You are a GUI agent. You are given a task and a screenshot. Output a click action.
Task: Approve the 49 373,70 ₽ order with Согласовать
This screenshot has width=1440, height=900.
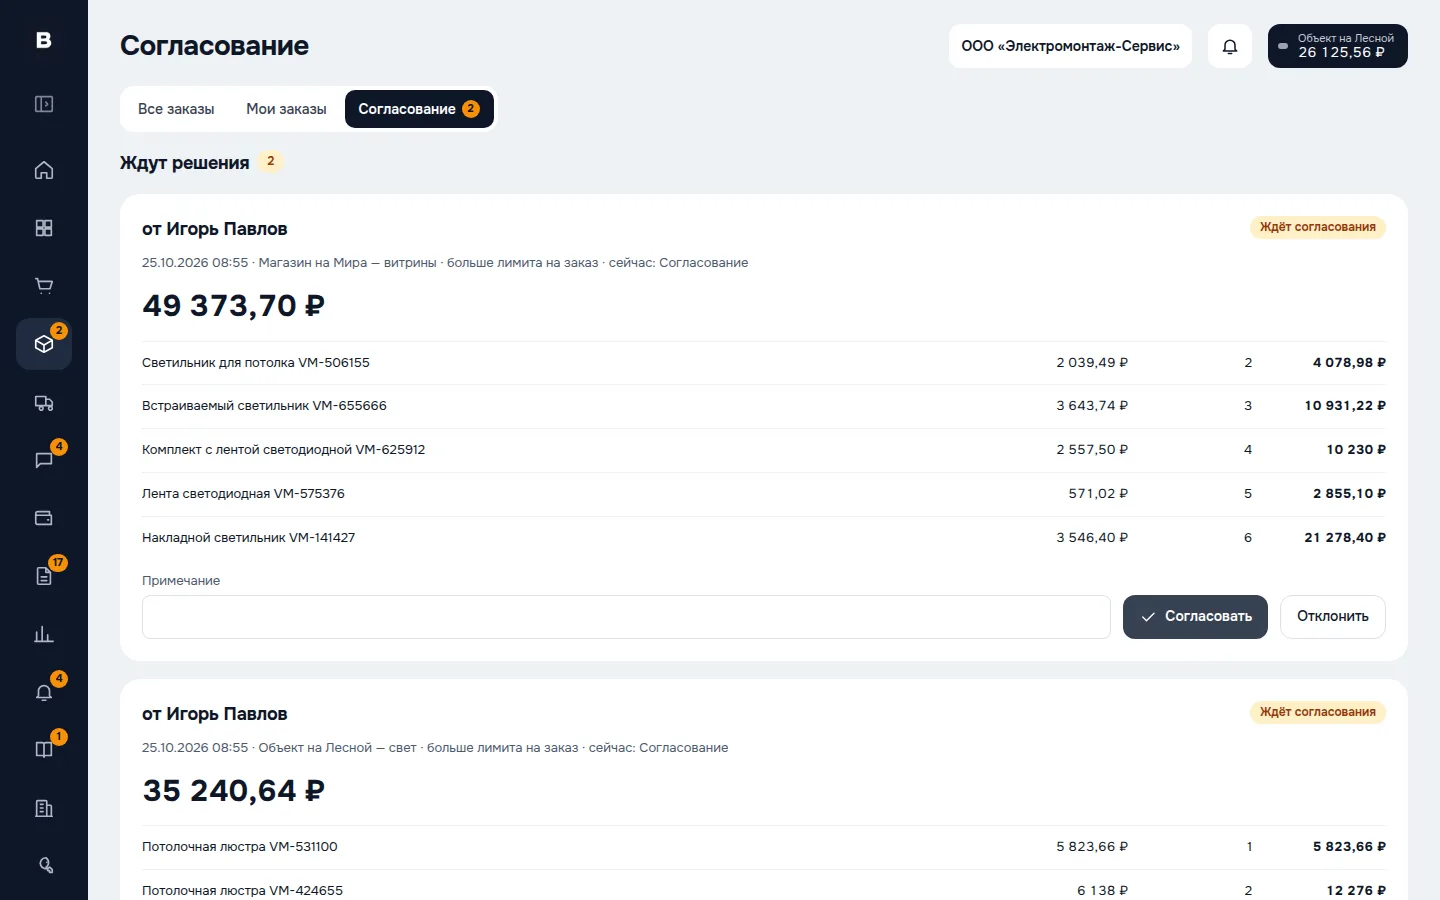1195,617
